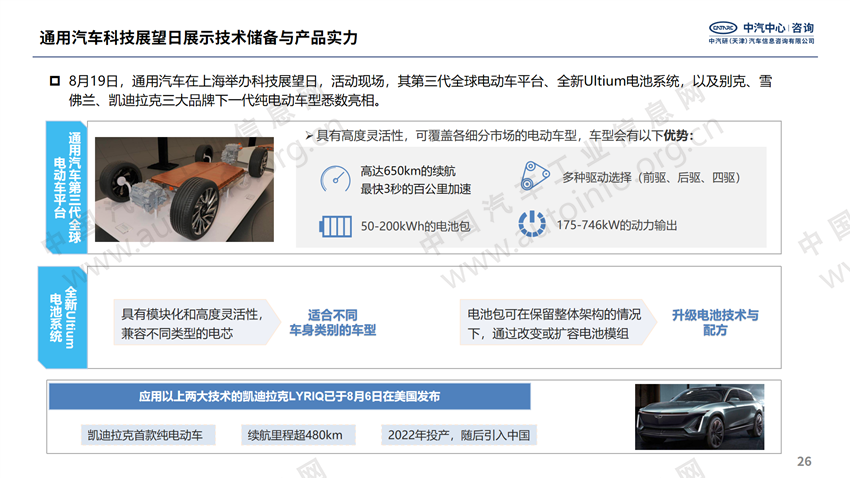Click the CATARC company logo
The width and height of the screenshot is (850, 478).
tap(723, 28)
